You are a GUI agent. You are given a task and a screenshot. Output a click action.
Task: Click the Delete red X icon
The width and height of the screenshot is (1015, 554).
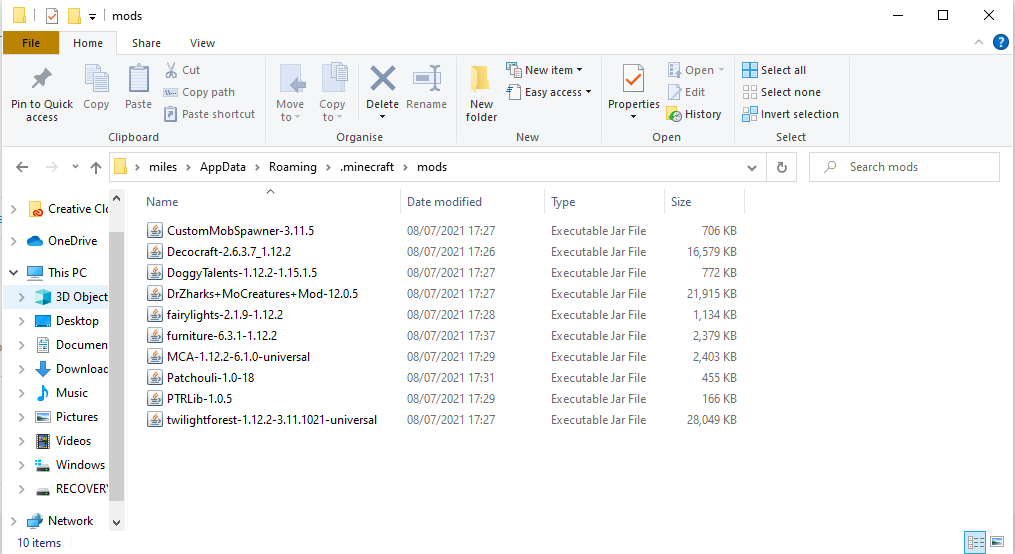coord(383,79)
